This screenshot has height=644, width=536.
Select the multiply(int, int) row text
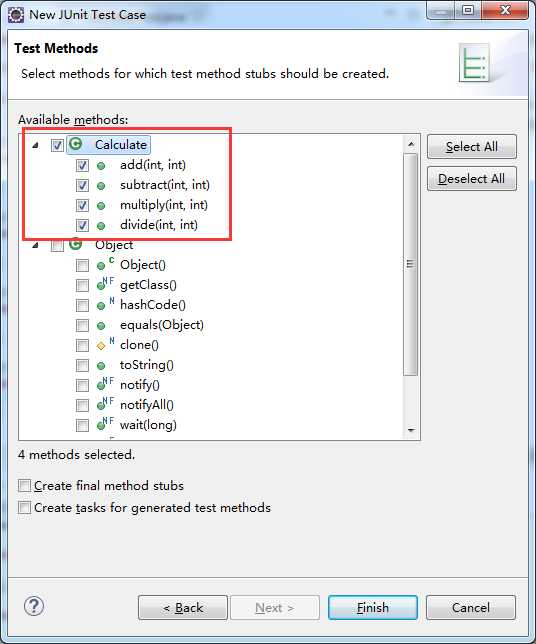(x=164, y=205)
